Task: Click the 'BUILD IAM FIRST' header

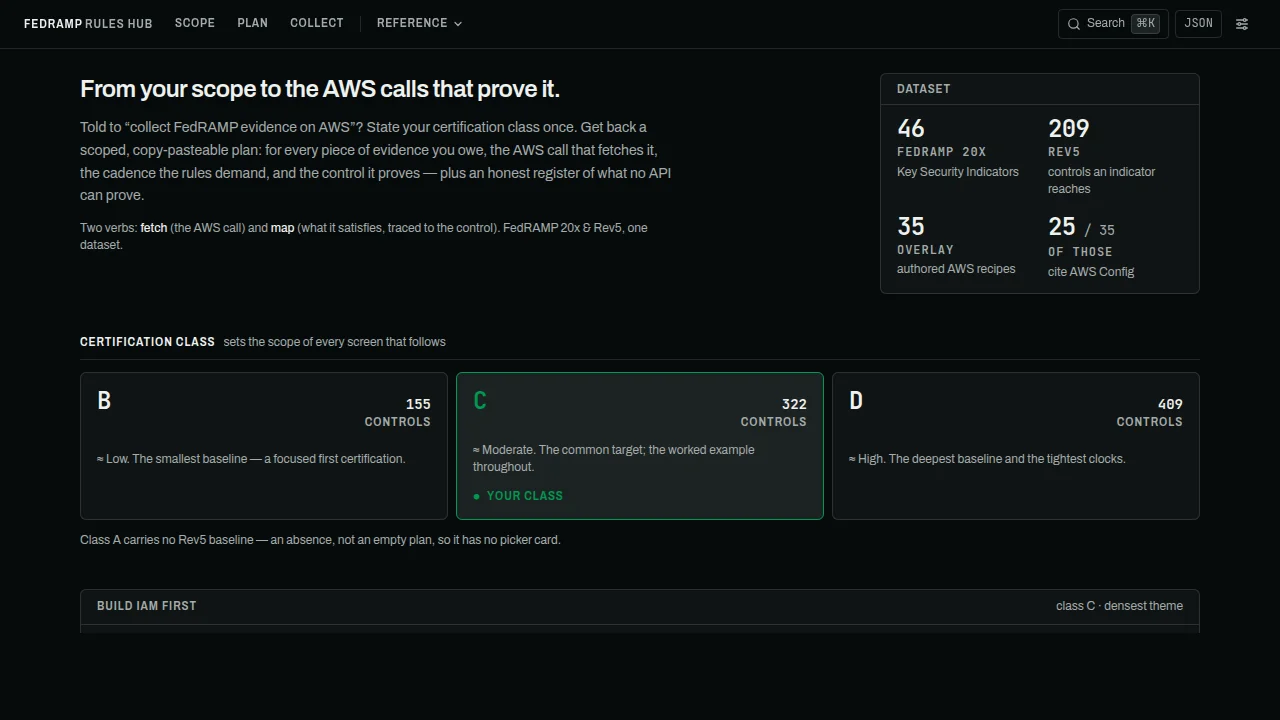Action: point(147,606)
